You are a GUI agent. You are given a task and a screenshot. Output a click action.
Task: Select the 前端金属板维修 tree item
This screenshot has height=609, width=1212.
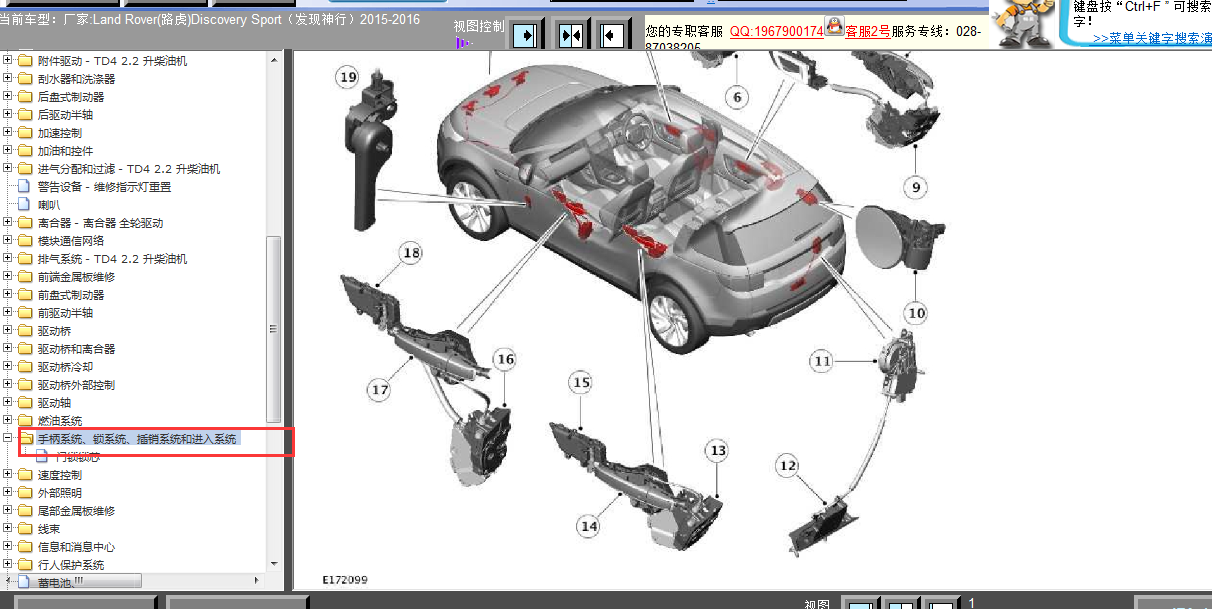76,277
